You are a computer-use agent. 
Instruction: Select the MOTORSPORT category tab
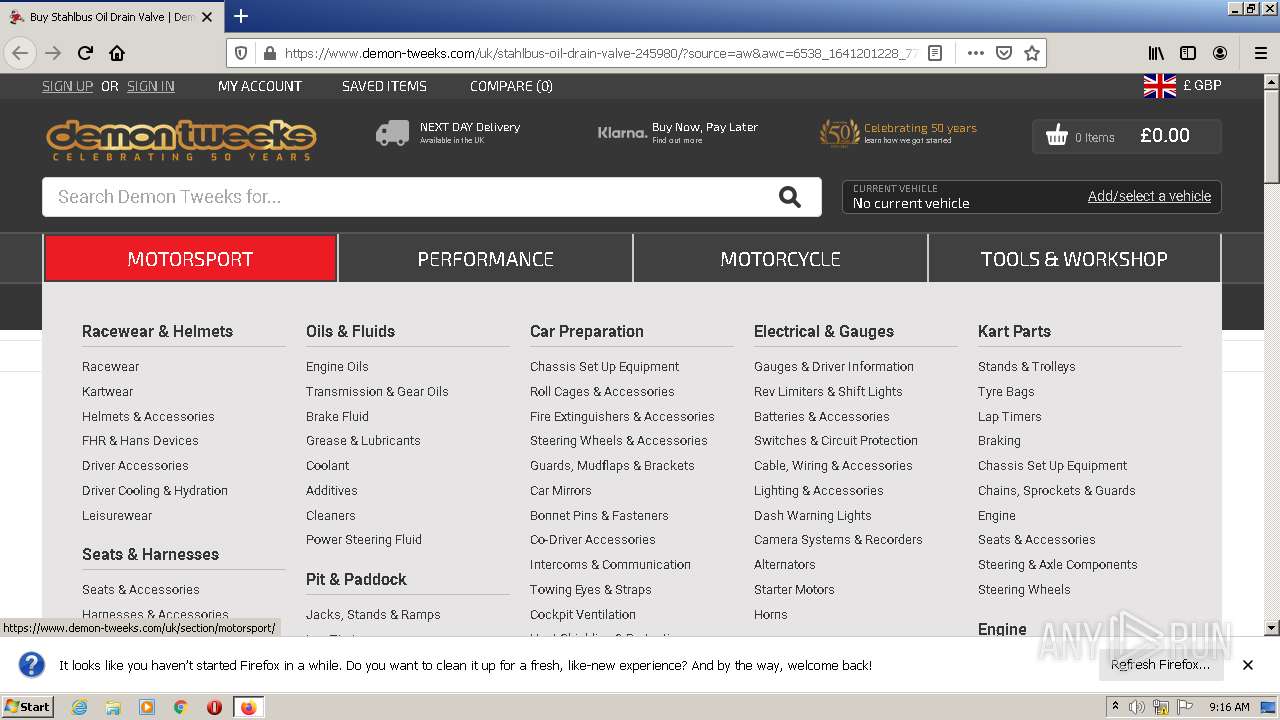tap(190, 259)
